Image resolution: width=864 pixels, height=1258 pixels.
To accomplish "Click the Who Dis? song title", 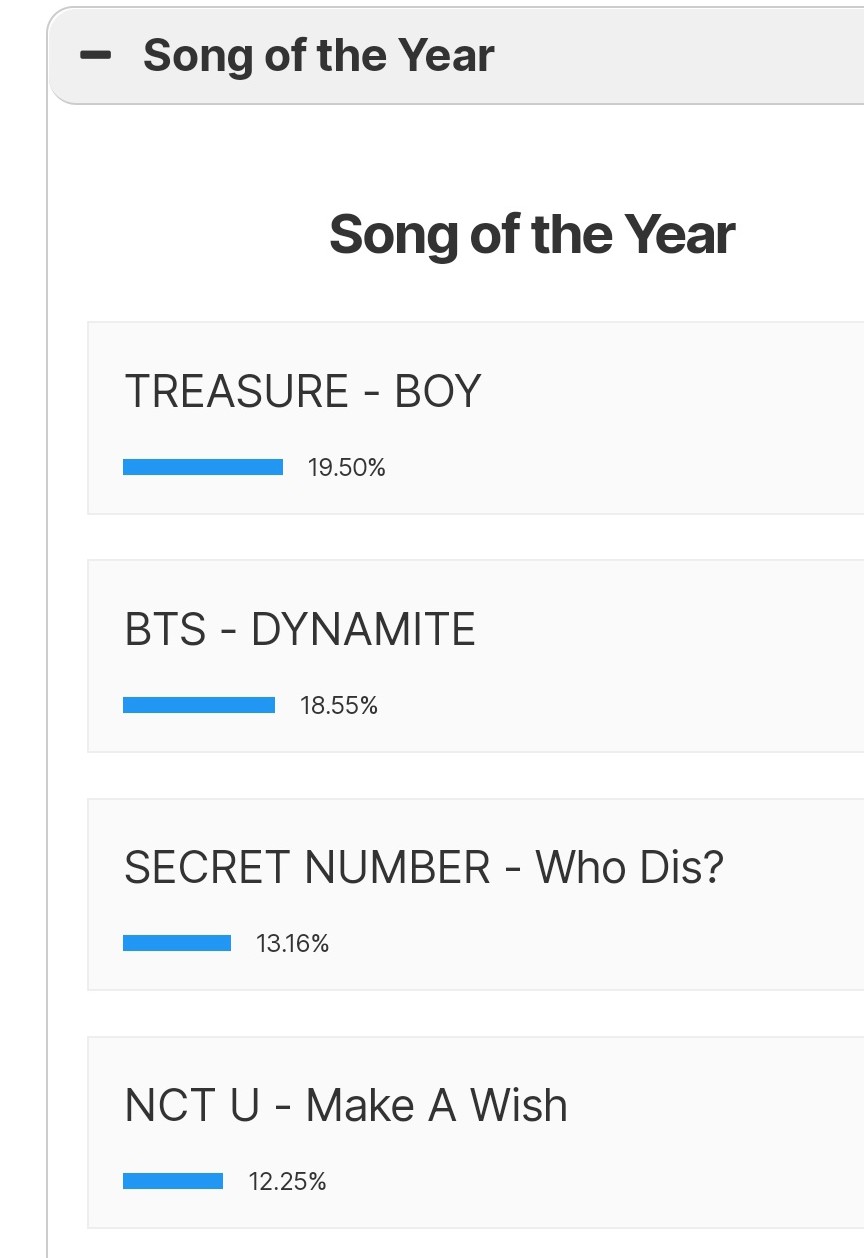I will (629, 867).
